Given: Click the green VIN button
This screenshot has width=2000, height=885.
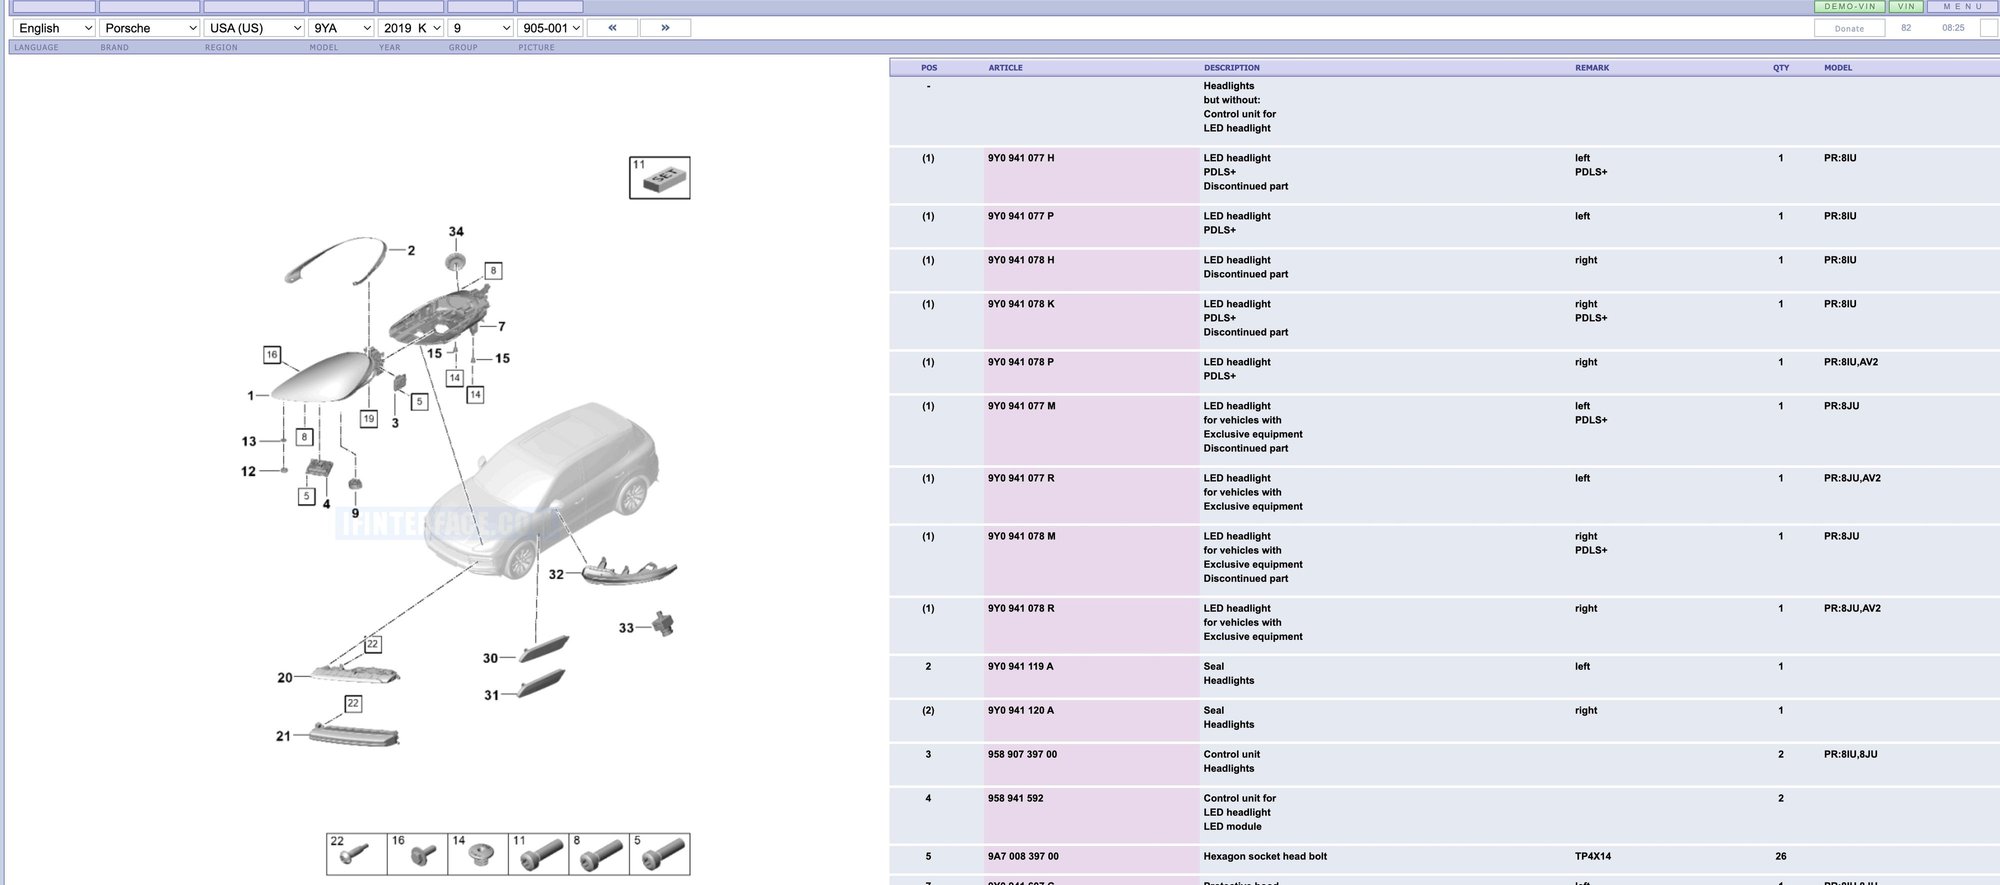Looking at the screenshot, I should pyautogui.click(x=1906, y=7).
